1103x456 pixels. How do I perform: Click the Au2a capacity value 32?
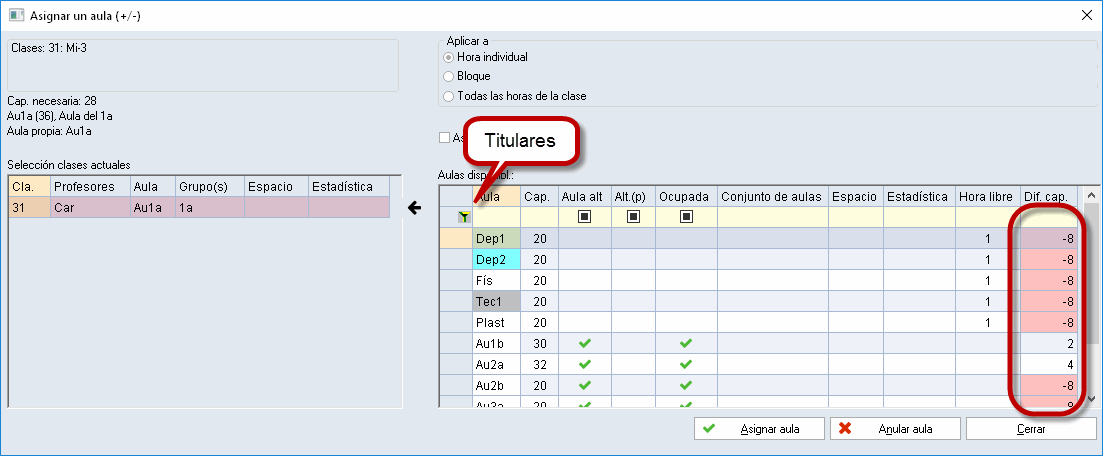coord(540,365)
